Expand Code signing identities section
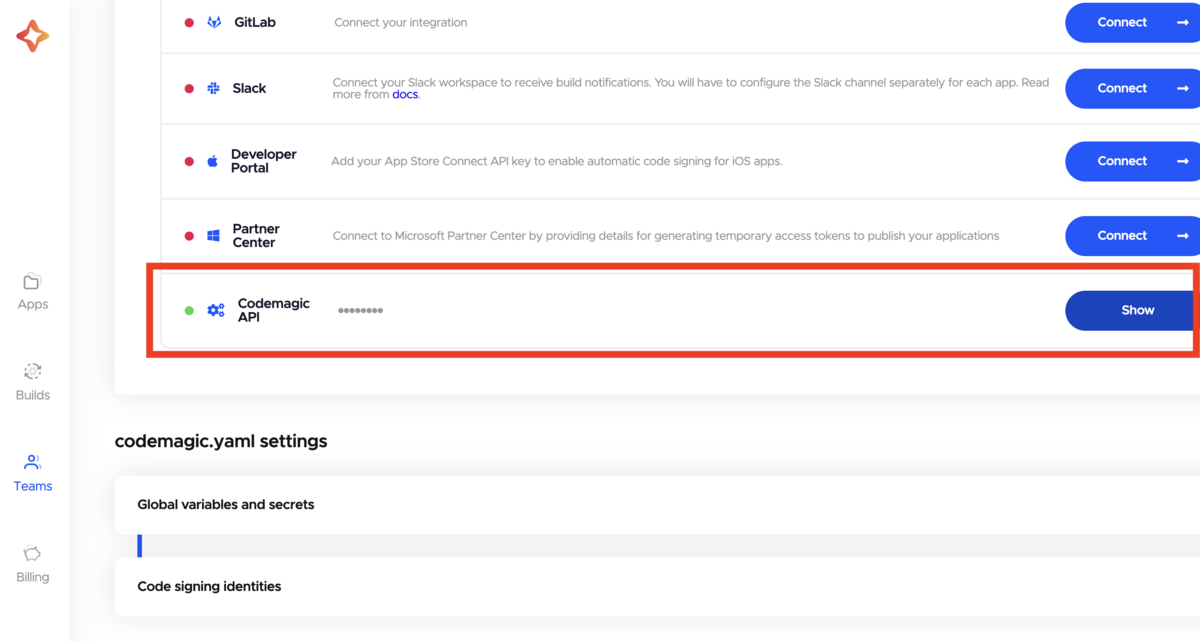This screenshot has width=1200, height=641. coord(657,587)
